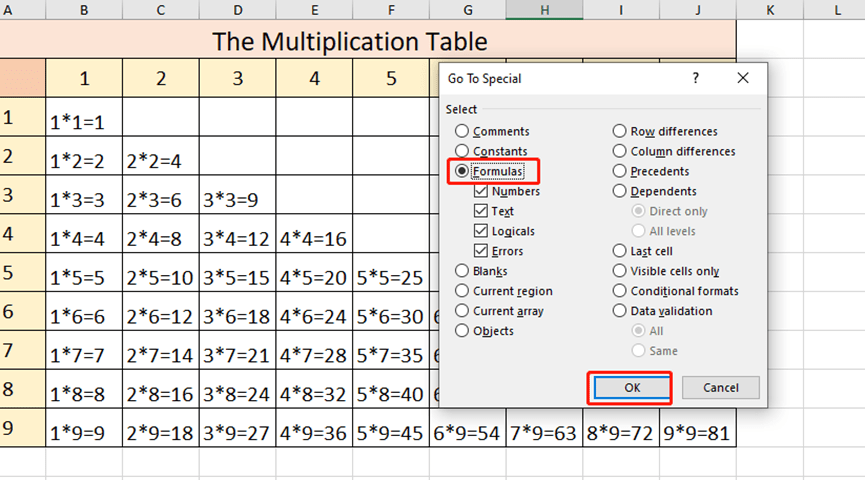Confirm with the OK button
Viewport: 865px width, 480px height.
[x=632, y=388]
